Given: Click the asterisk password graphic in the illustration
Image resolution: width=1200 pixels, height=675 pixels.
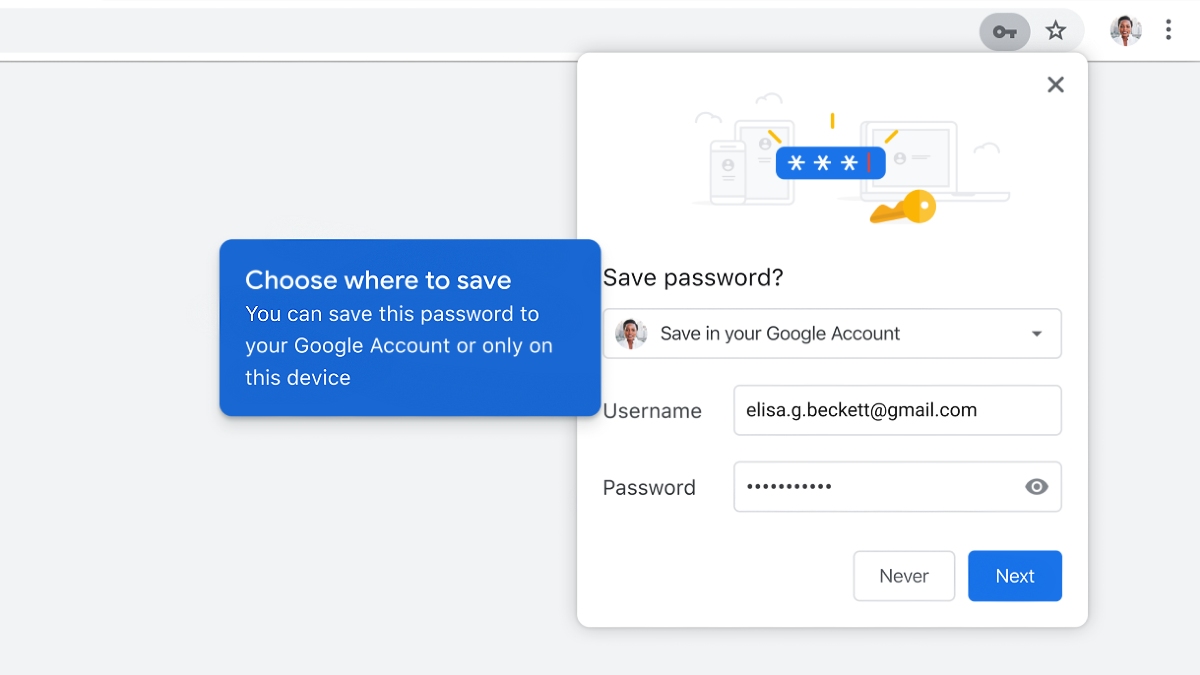Looking at the screenshot, I should click(830, 162).
